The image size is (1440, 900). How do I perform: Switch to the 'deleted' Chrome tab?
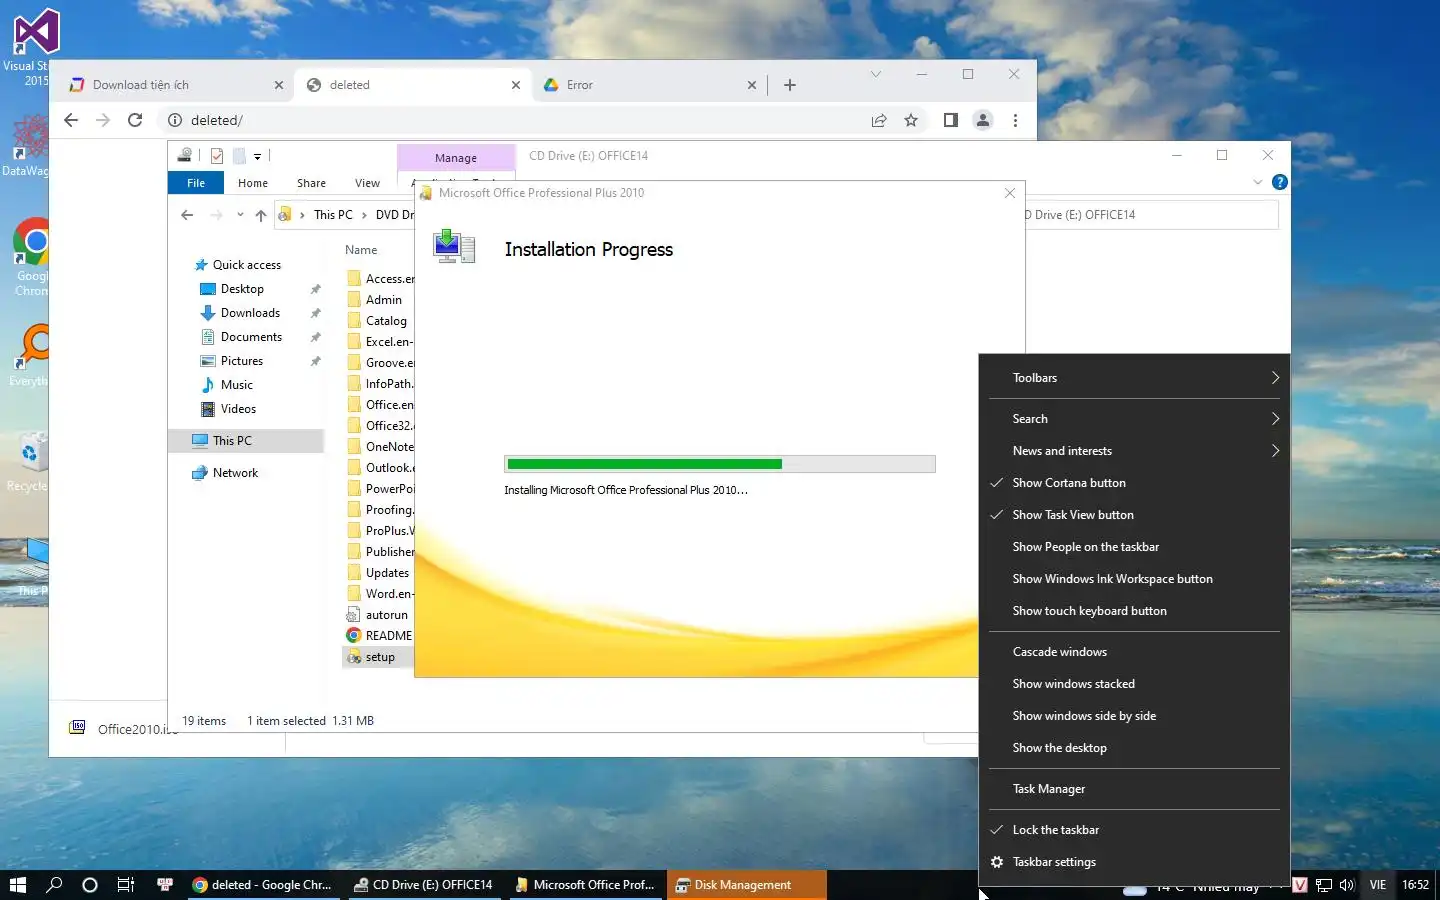pyautogui.click(x=412, y=85)
